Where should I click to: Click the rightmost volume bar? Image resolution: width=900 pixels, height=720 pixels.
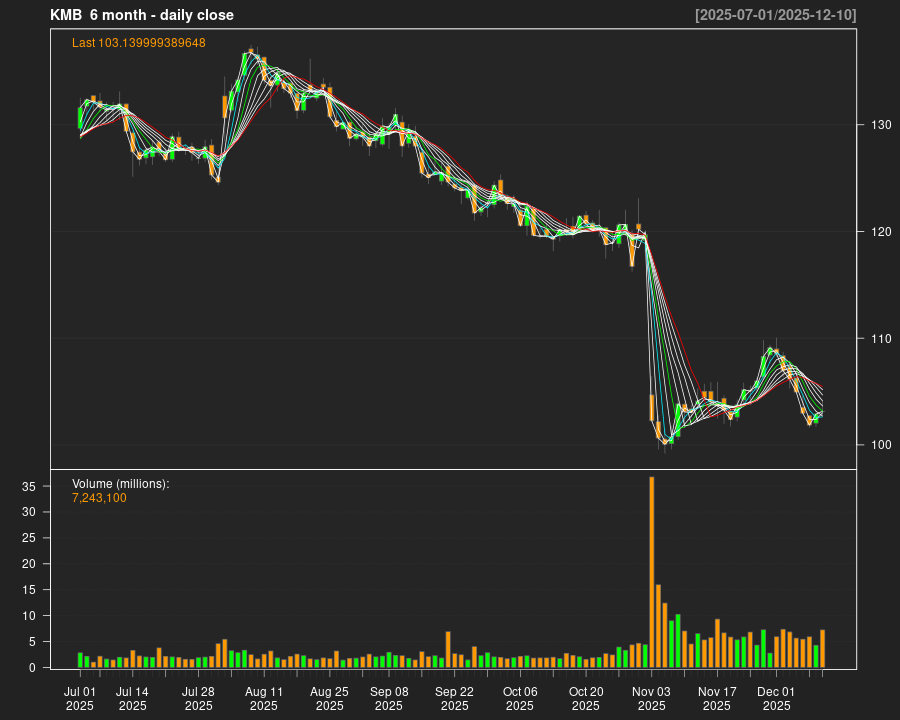click(x=823, y=649)
